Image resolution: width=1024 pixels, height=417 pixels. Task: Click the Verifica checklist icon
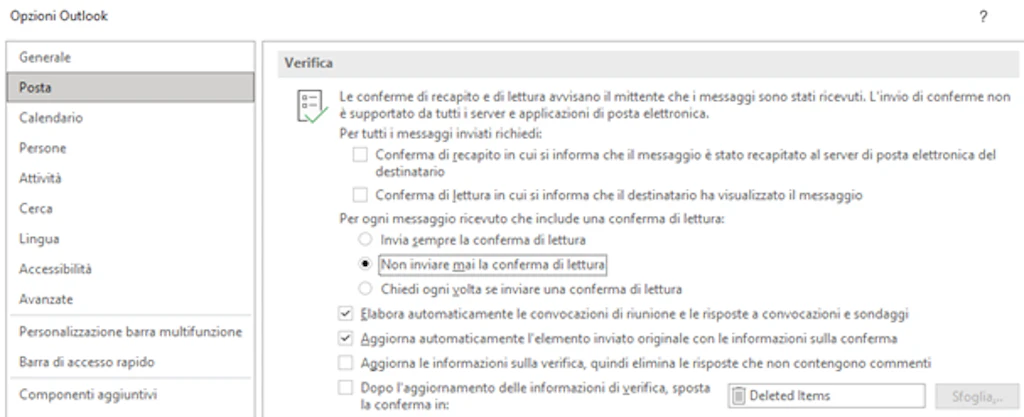312,108
